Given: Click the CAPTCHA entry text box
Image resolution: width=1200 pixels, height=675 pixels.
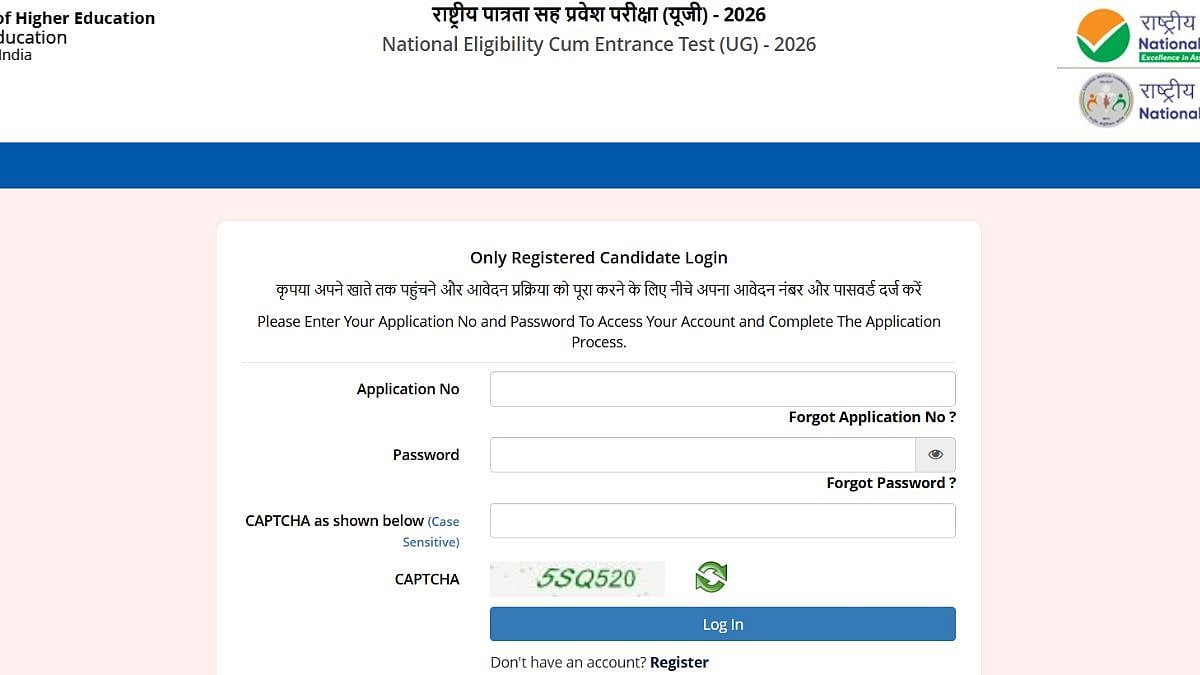Looking at the screenshot, I should tap(722, 520).
